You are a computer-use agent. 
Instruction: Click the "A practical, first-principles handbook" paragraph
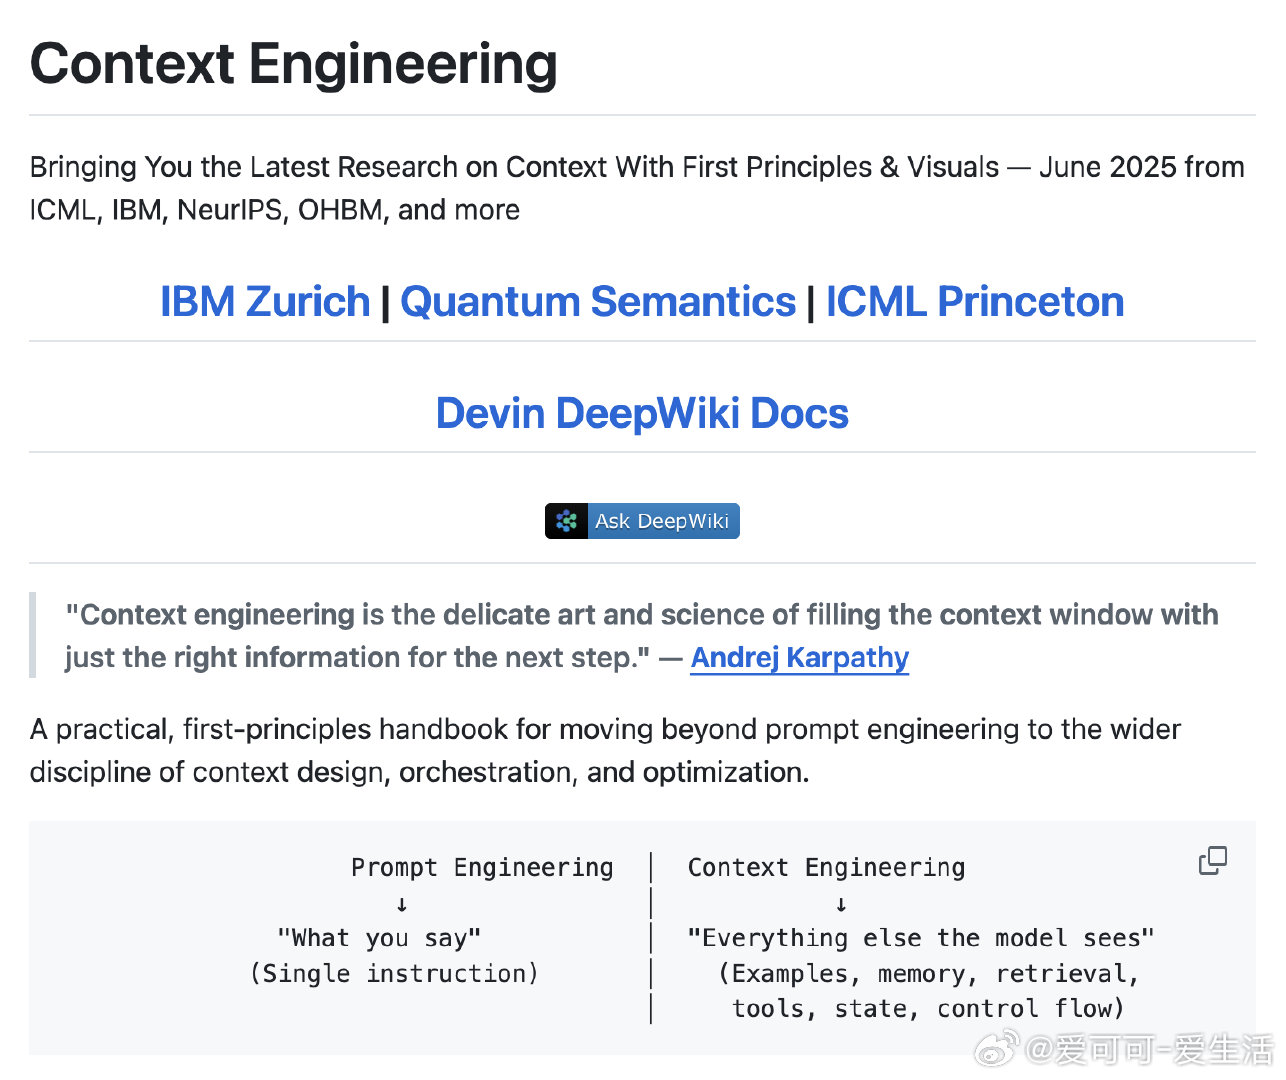(605, 750)
